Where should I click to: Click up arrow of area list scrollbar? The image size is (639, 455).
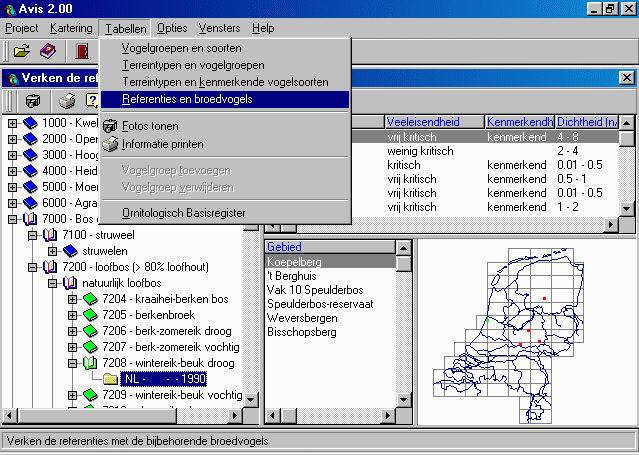(403, 247)
